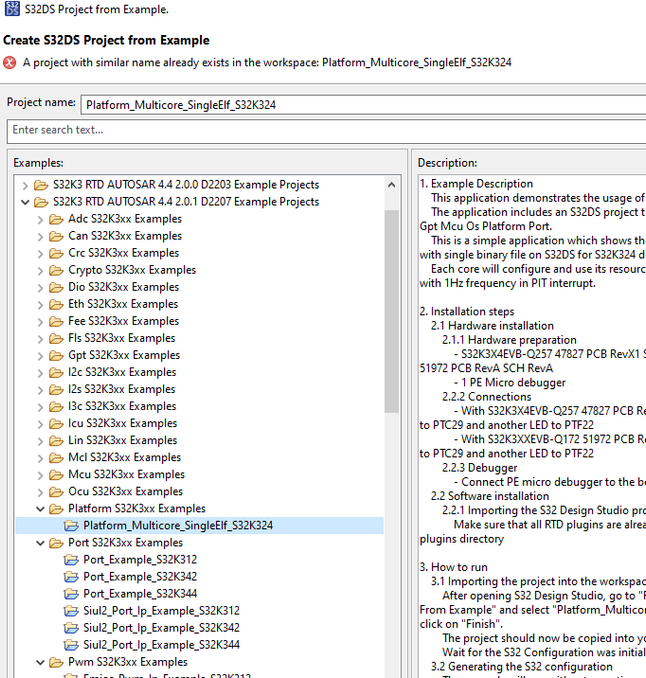646x678 pixels.
Task: Select the Port_Example_S32K342 example
Action: pos(140,577)
